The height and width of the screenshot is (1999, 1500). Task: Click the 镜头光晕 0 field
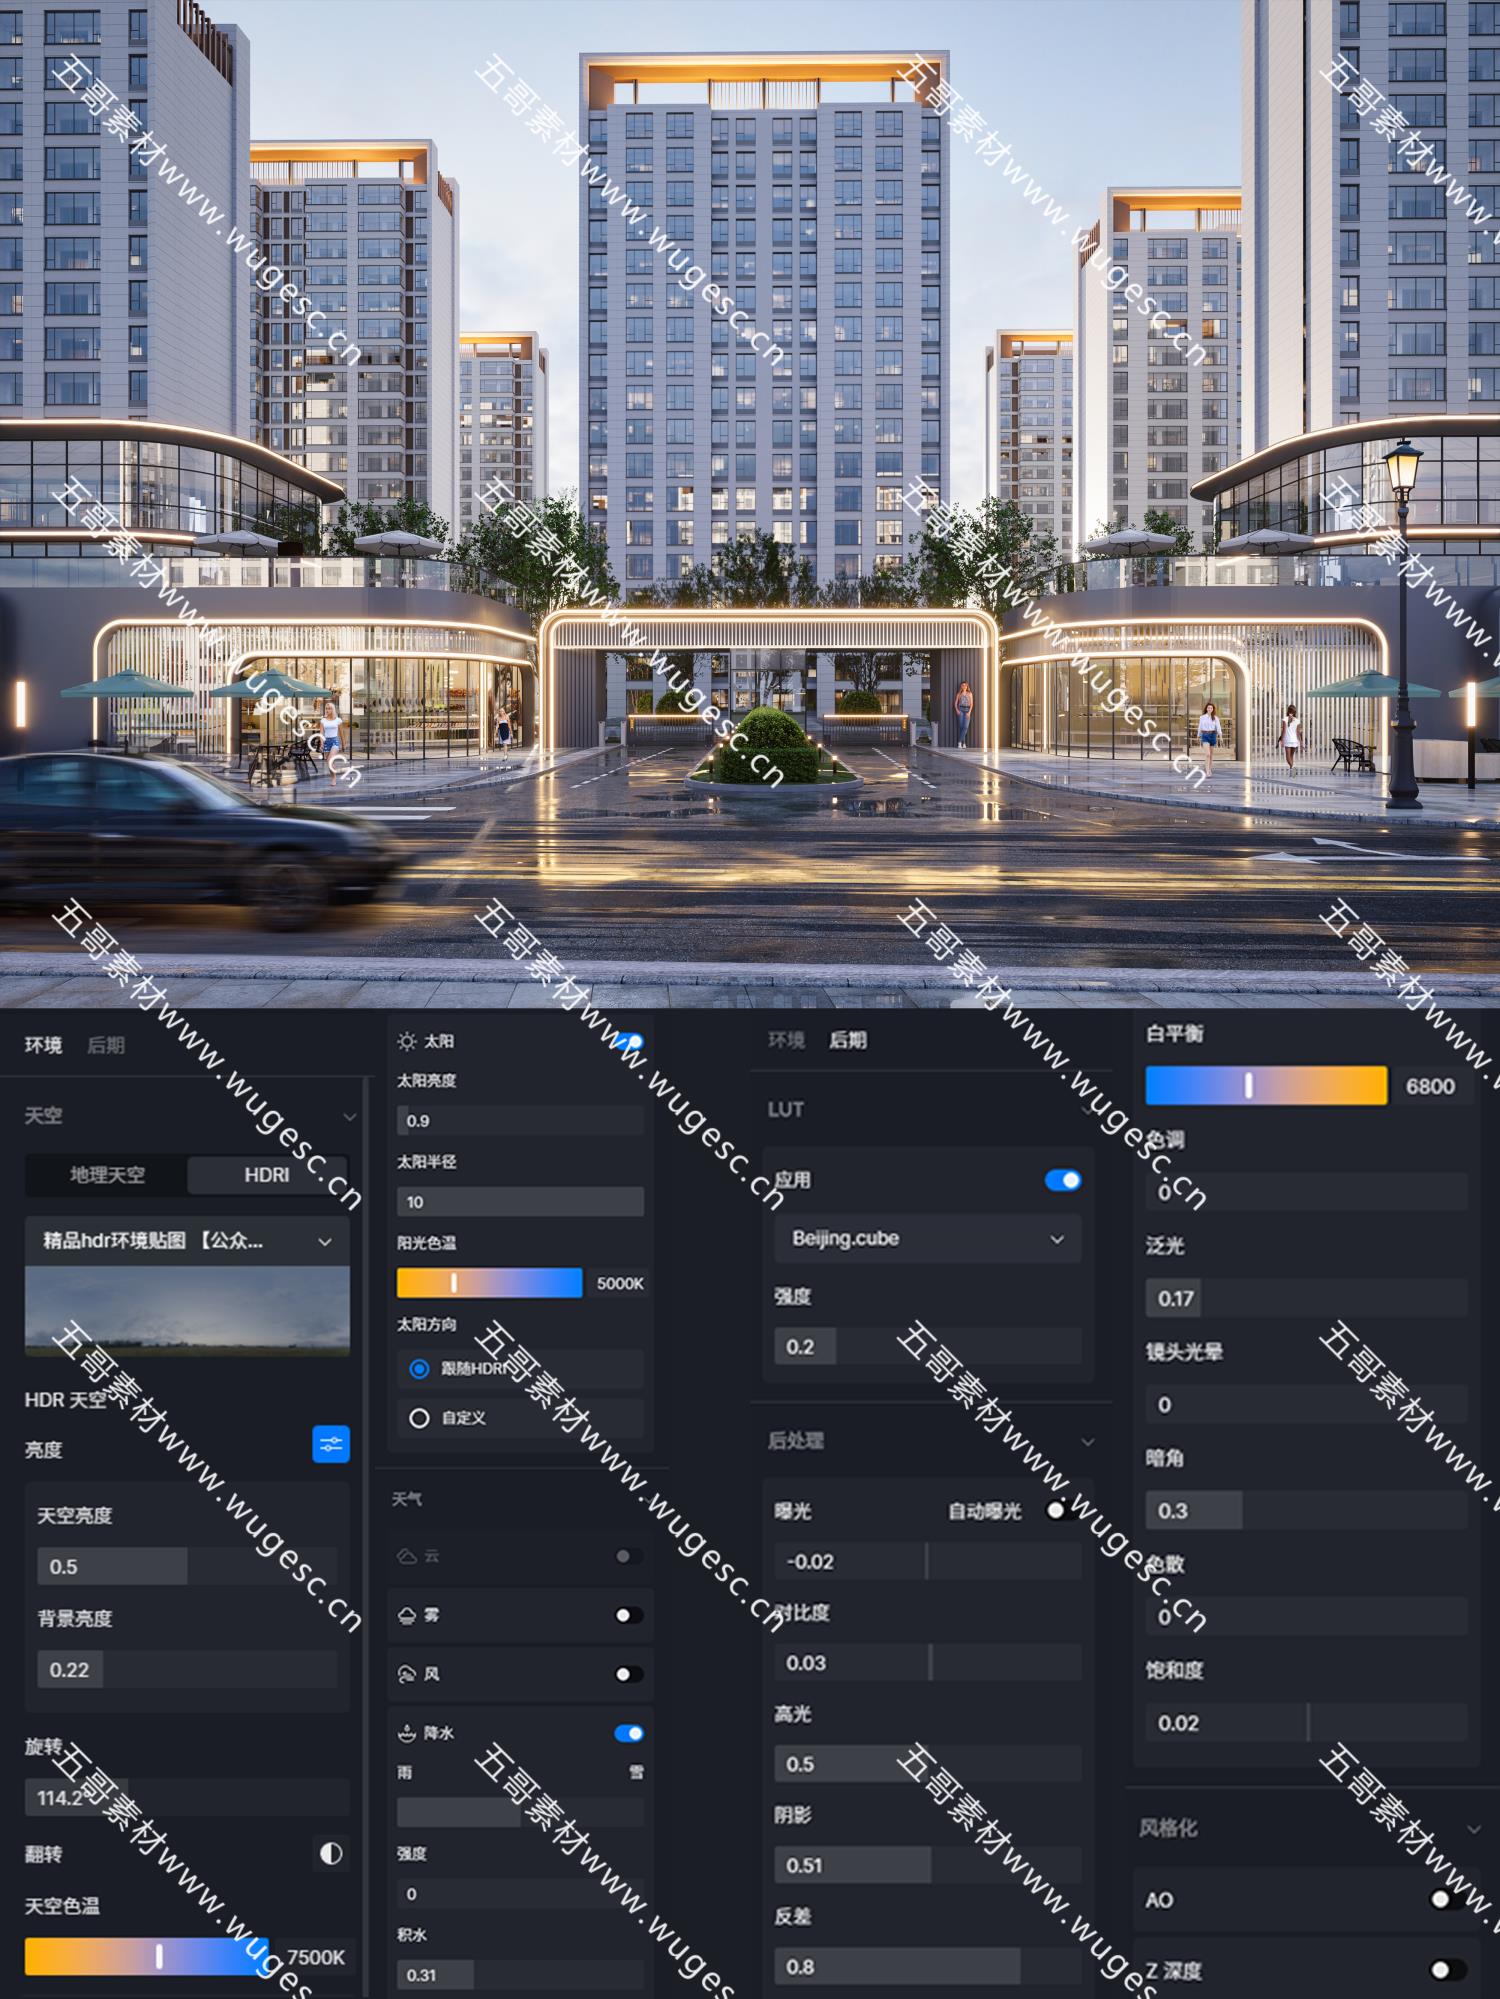point(1307,1404)
